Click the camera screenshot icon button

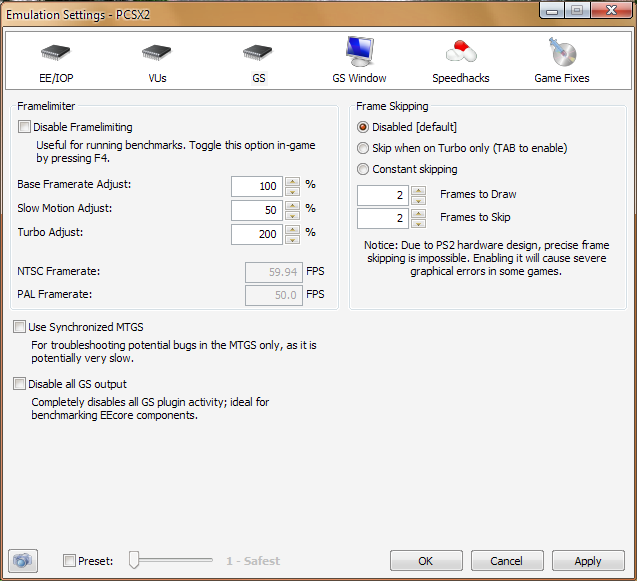point(23,561)
